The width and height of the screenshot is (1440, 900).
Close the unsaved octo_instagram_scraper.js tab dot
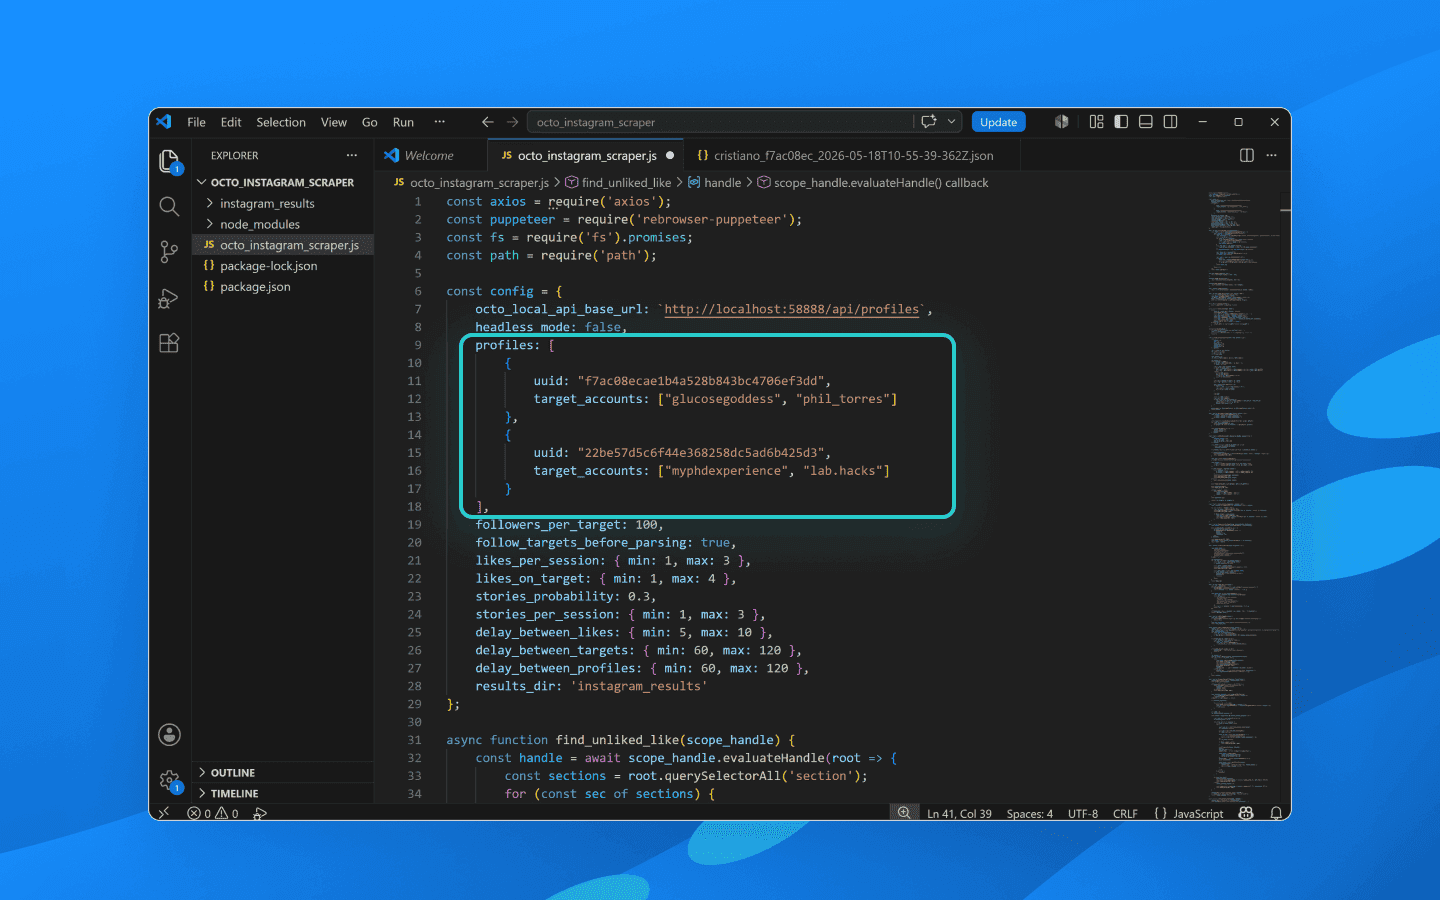pyautogui.click(x=670, y=155)
